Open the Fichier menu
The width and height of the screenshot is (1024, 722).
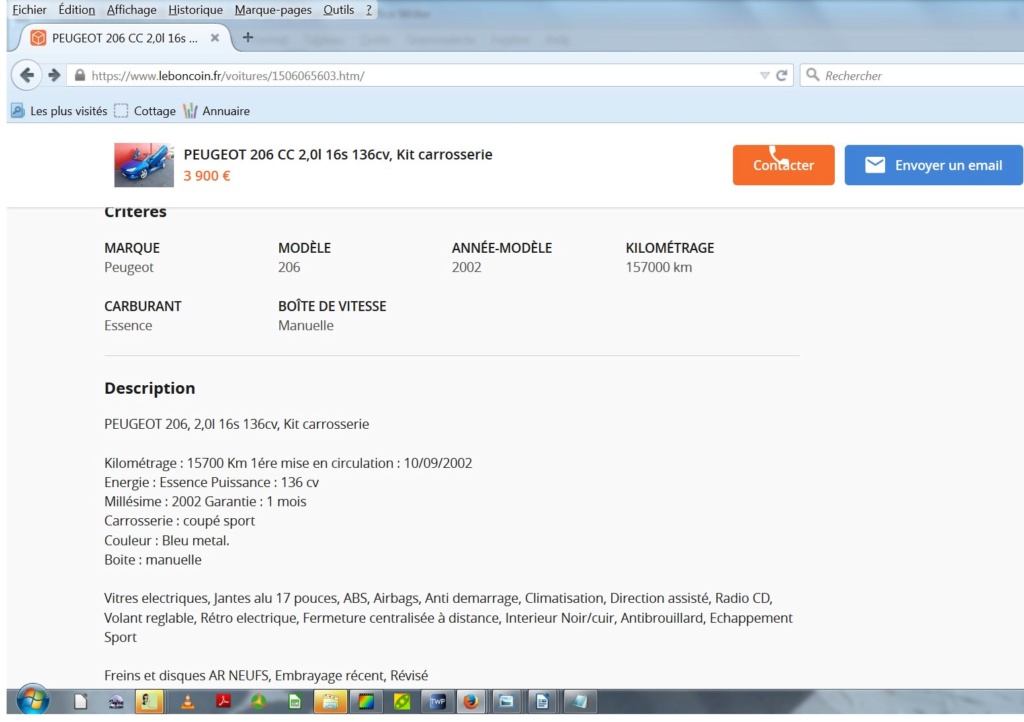tap(29, 10)
